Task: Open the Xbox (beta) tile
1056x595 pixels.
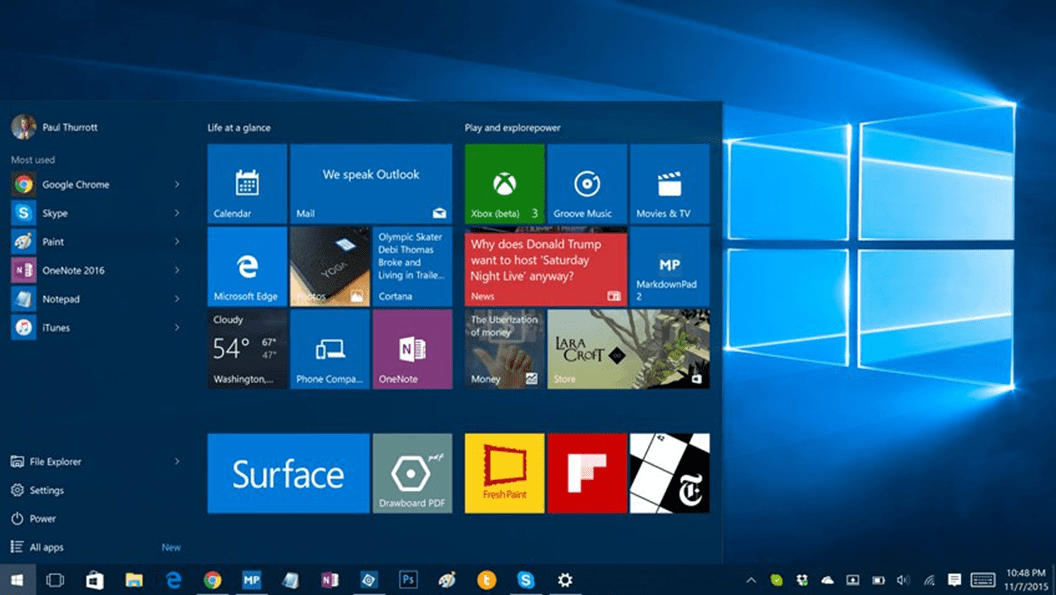Action: [x=505, y=183]
